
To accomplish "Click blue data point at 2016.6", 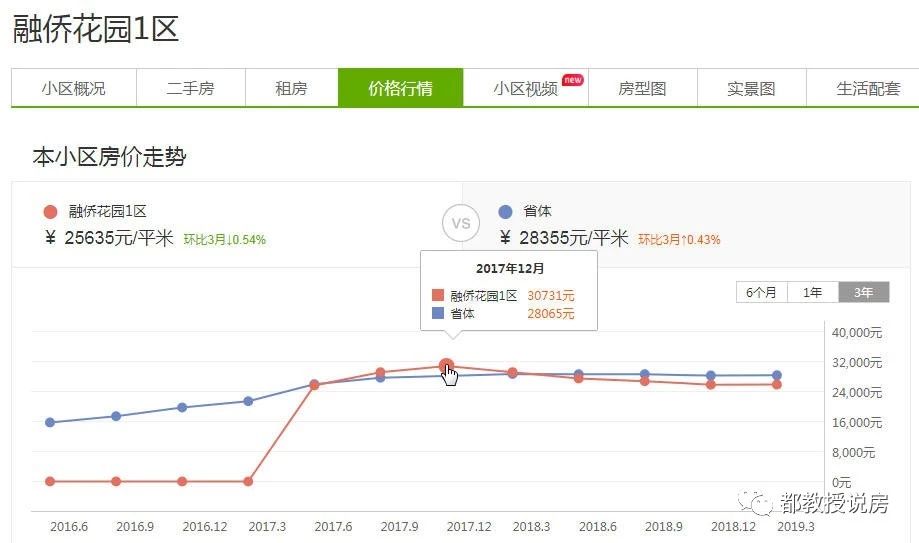I will [50, 422].
